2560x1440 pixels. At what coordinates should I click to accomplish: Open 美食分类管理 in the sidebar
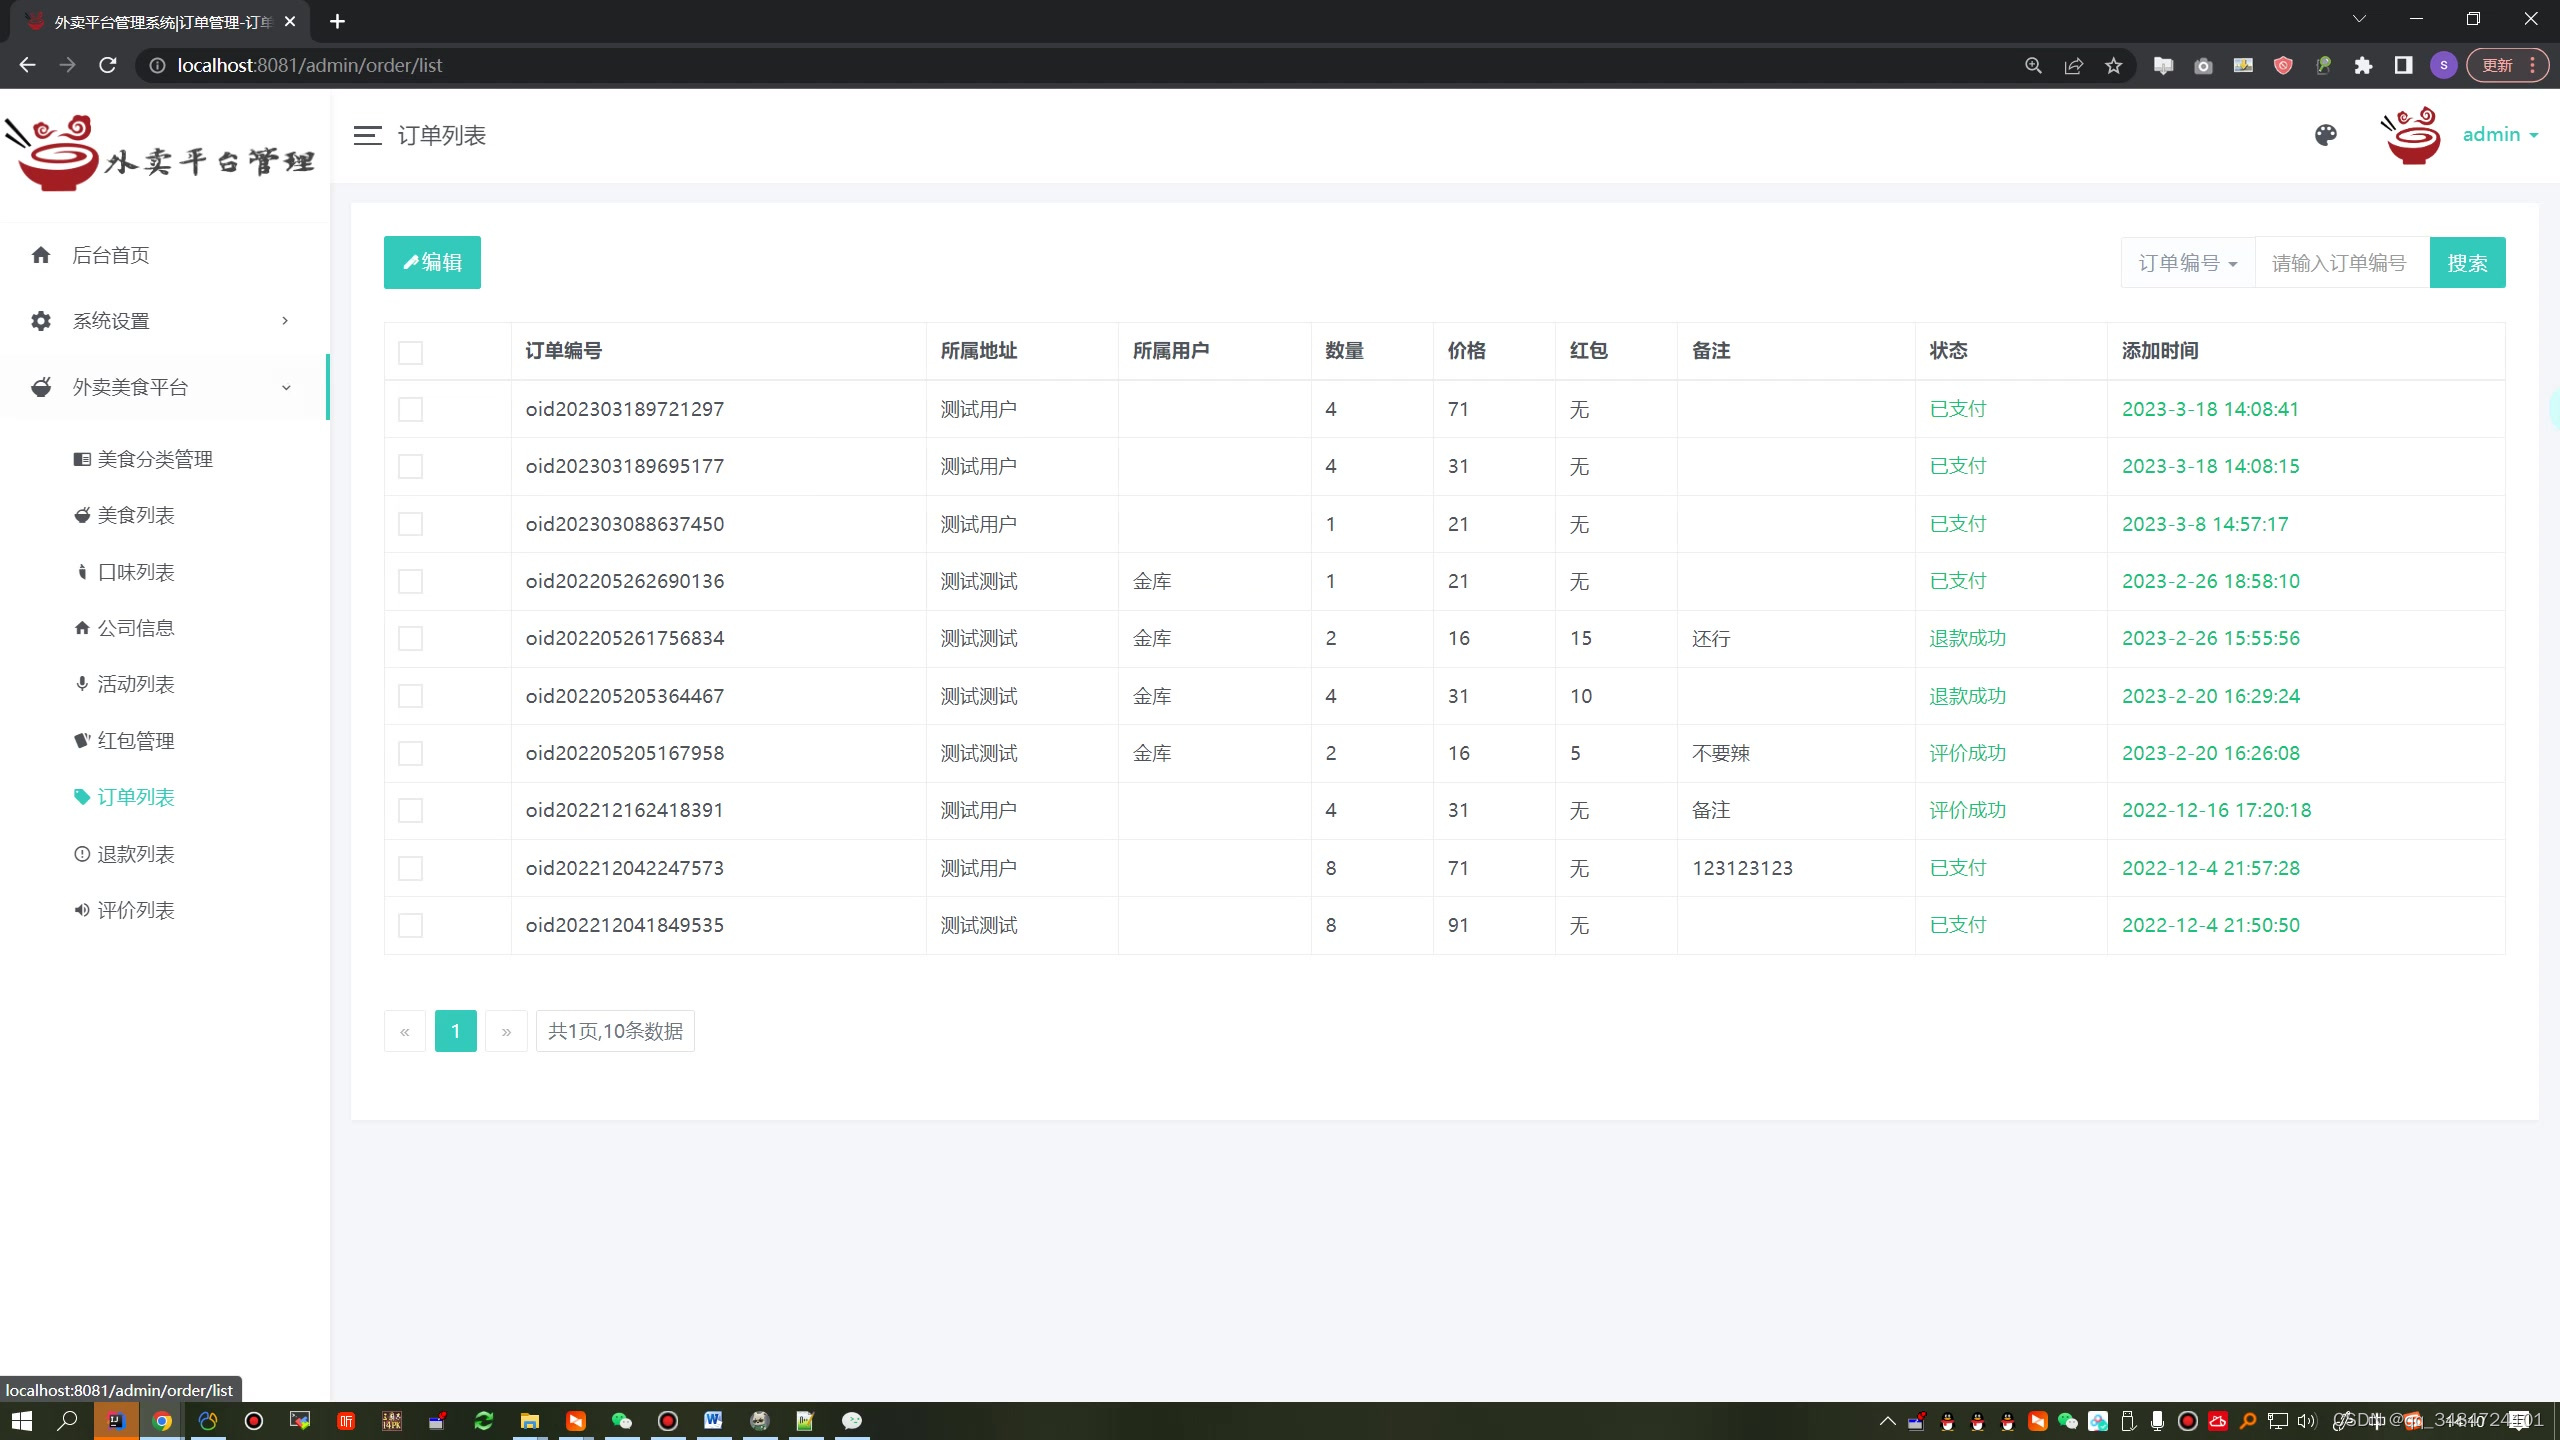155,459
